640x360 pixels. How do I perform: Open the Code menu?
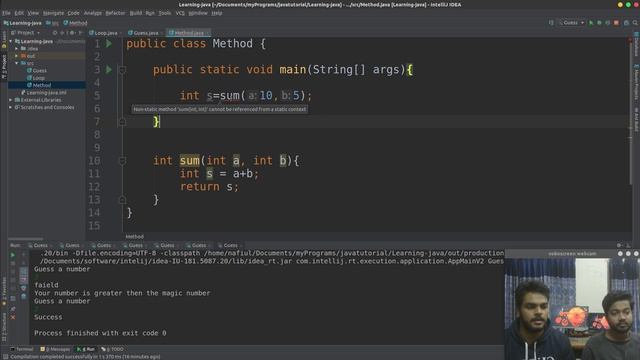73,13
